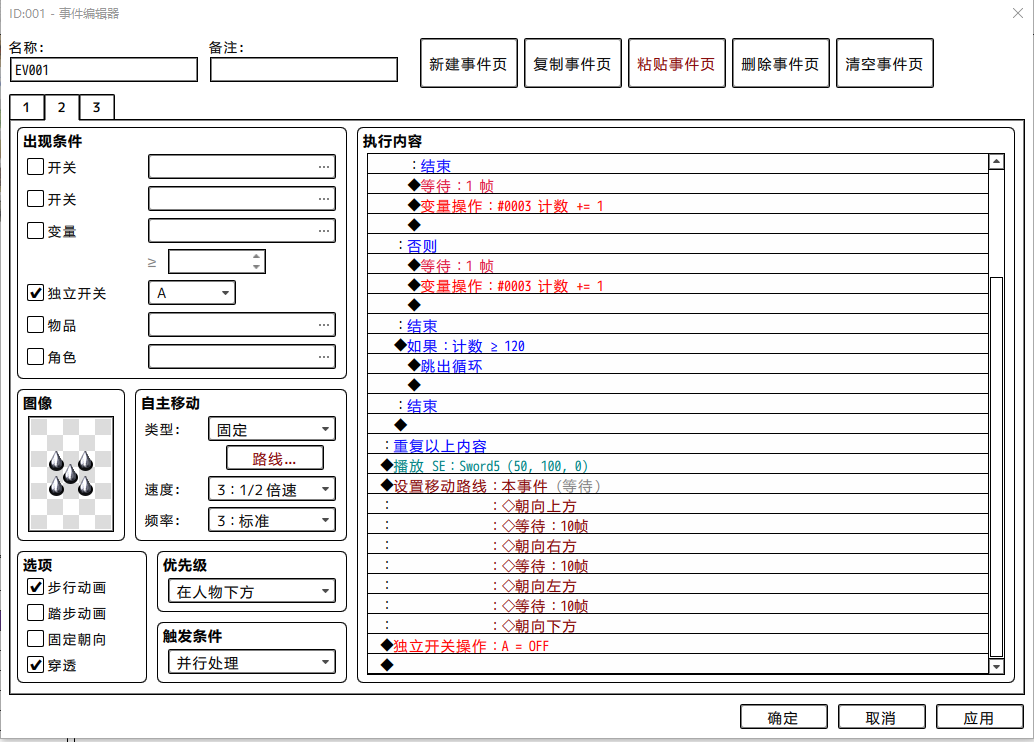Enable the 固定朝向 option

click(35, 639)
